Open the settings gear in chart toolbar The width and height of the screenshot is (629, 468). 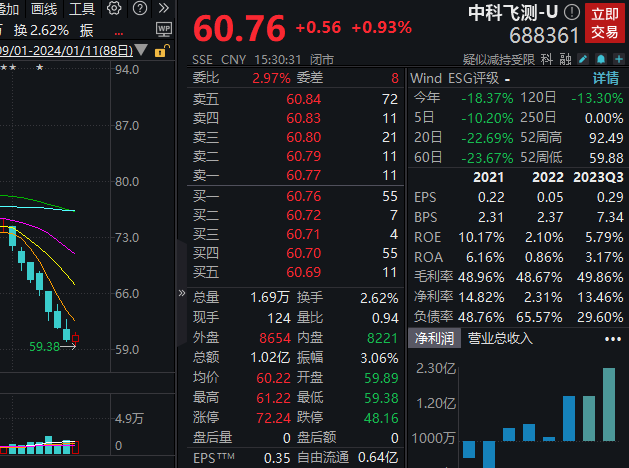pos(114,8)
